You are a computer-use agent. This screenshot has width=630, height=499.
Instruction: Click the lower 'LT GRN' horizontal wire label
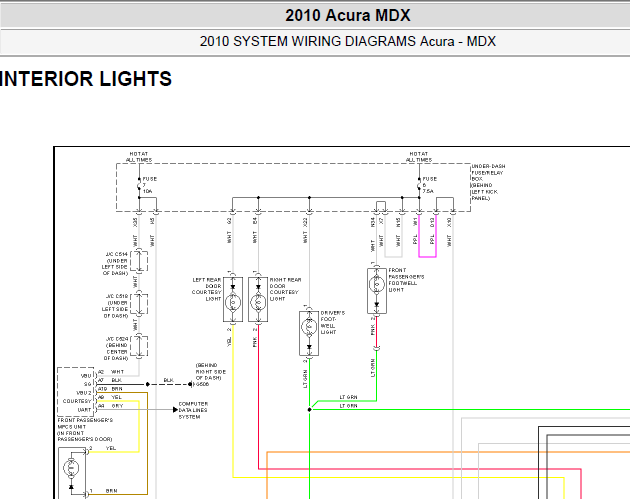[x=348, y=406]
